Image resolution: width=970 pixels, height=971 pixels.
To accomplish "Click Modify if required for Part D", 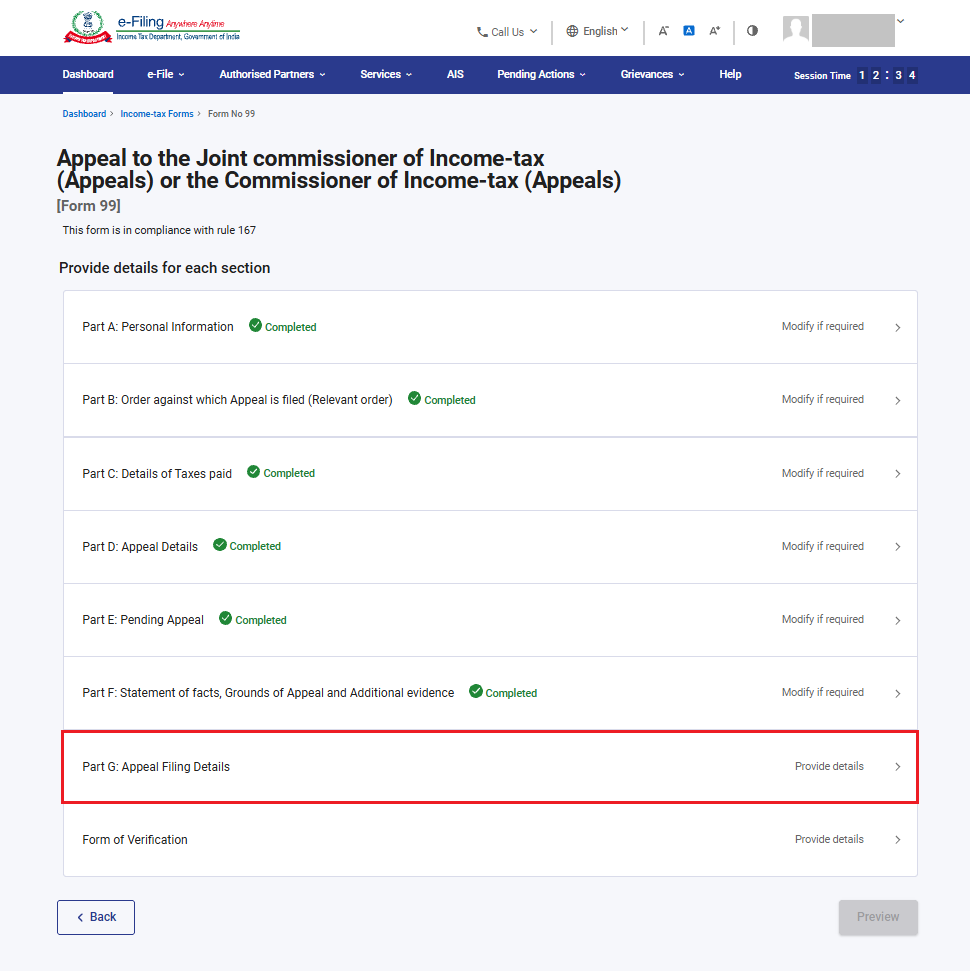I will coord(823,546).
